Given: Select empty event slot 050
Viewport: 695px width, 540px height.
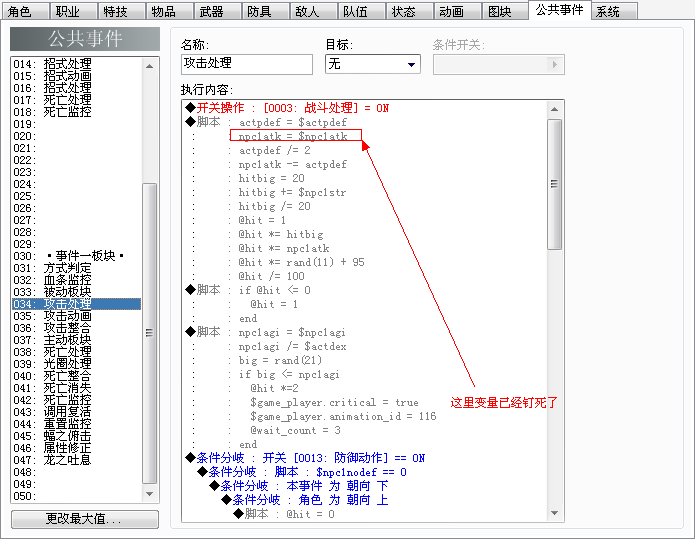Looking at the screenshot, I should click(x=76, y=496).
